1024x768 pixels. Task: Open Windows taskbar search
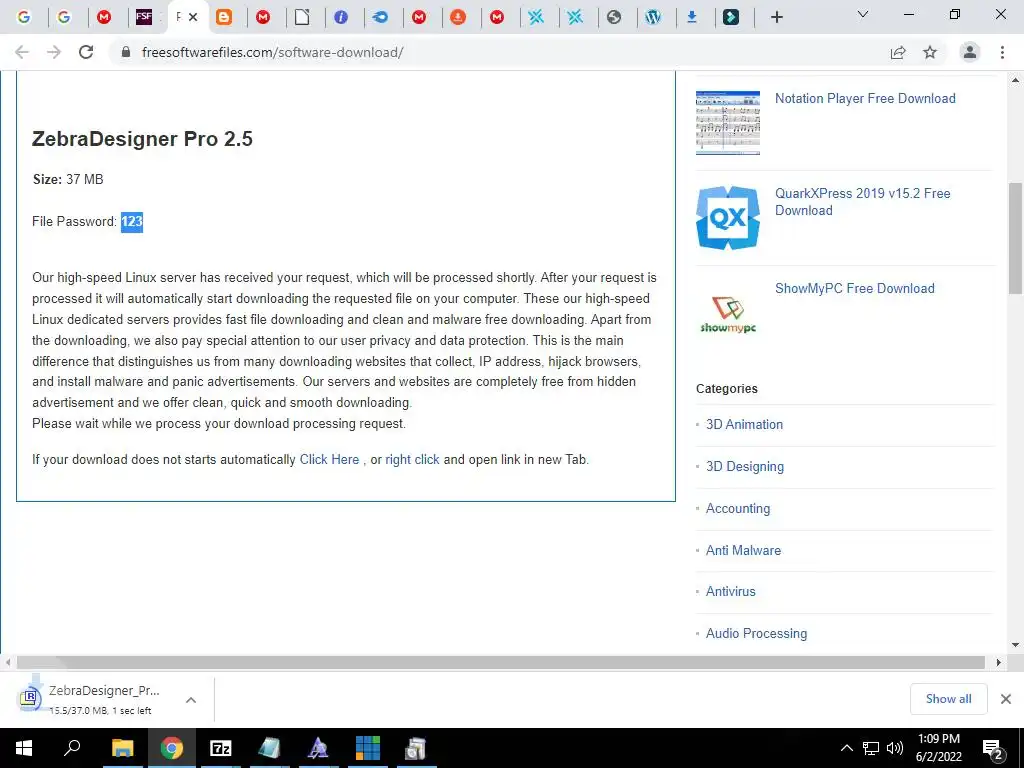(72, 748)
